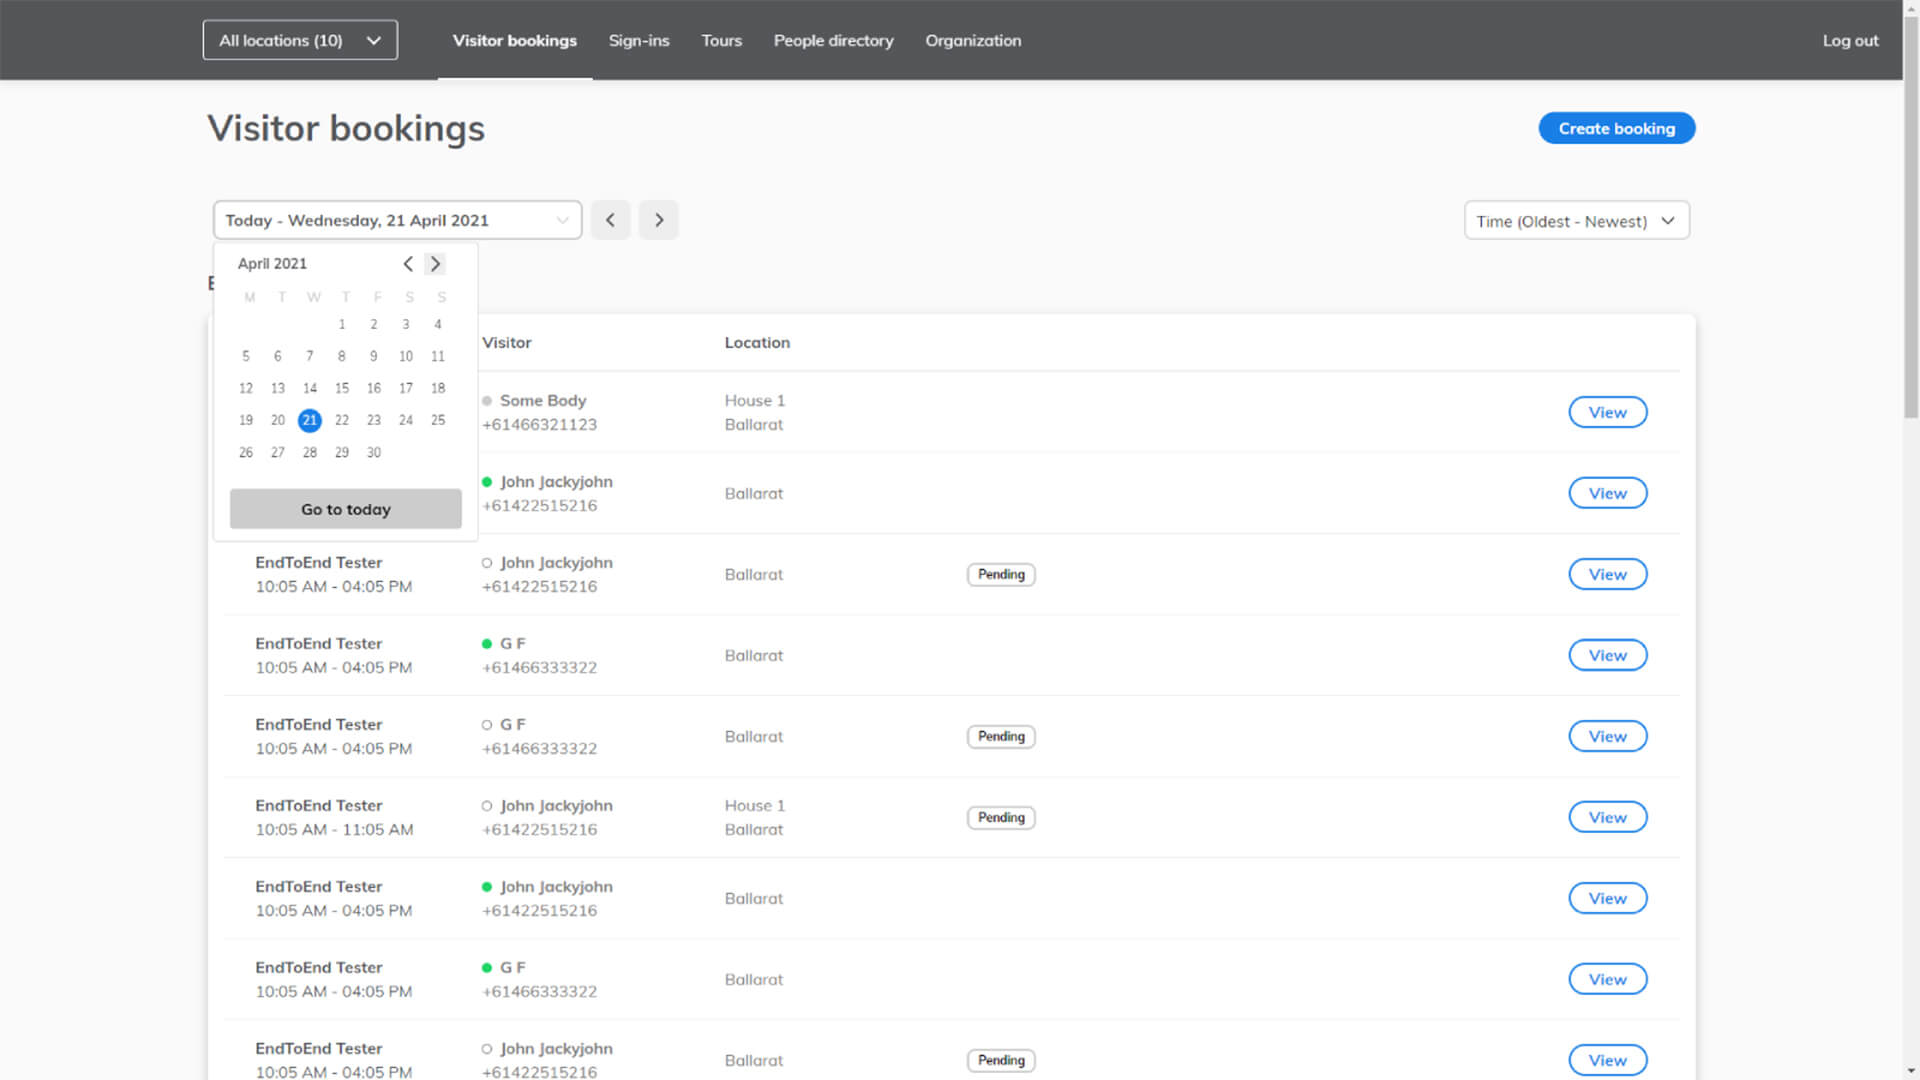This screenshot has width=1920, height=1080.
Task: Expand the date selector dropdown
Action: pyautogui.click(x=397, y=220)
